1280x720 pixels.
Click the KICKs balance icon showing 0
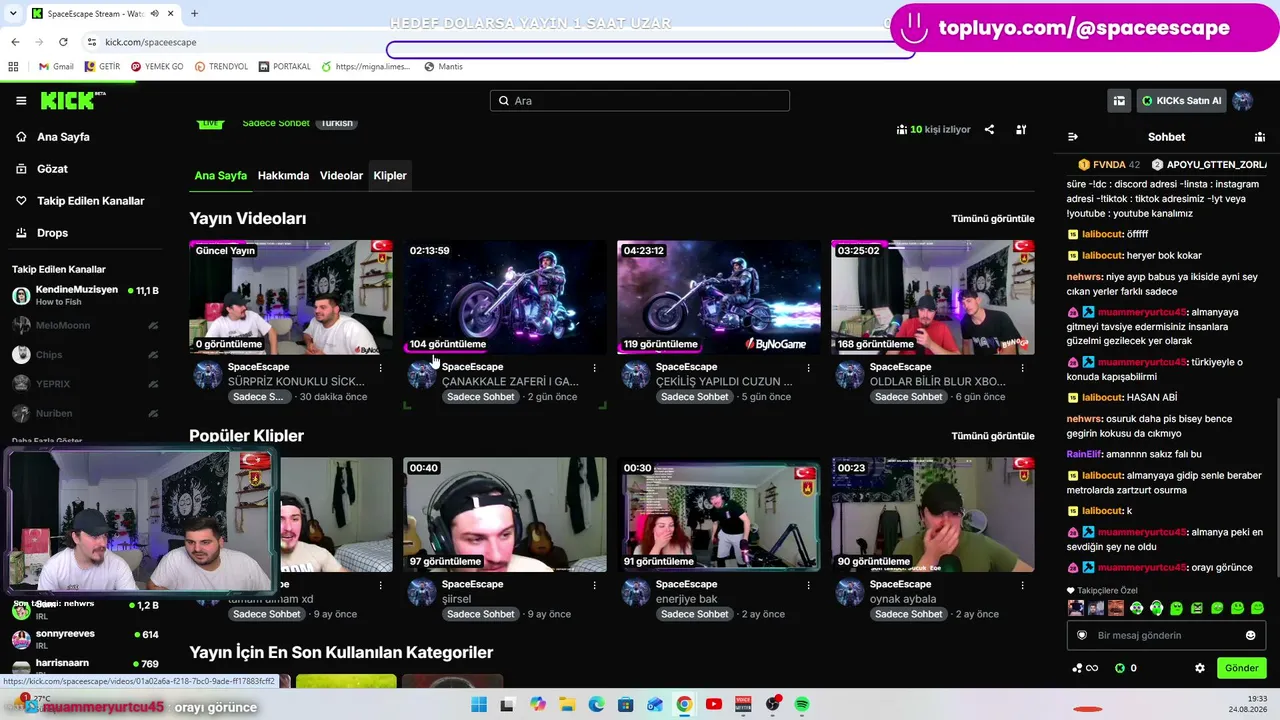pyautogui.click(x=1125, y=668)
